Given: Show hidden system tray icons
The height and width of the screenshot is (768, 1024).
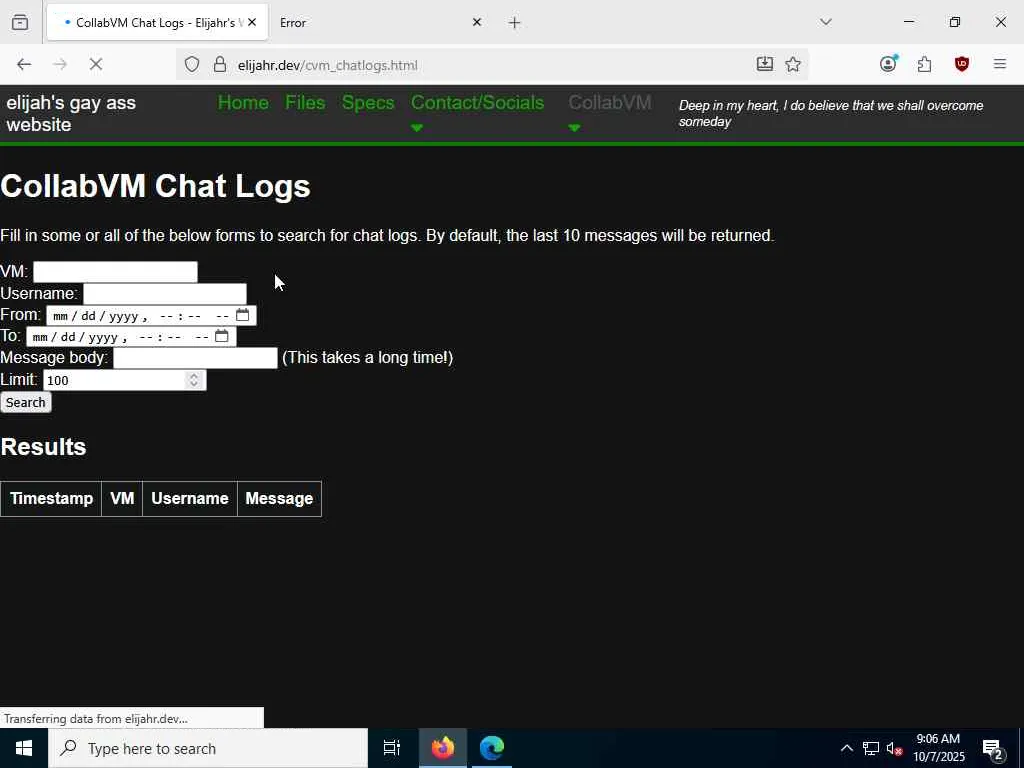Looking at the screenshot, I should point(846,748).
